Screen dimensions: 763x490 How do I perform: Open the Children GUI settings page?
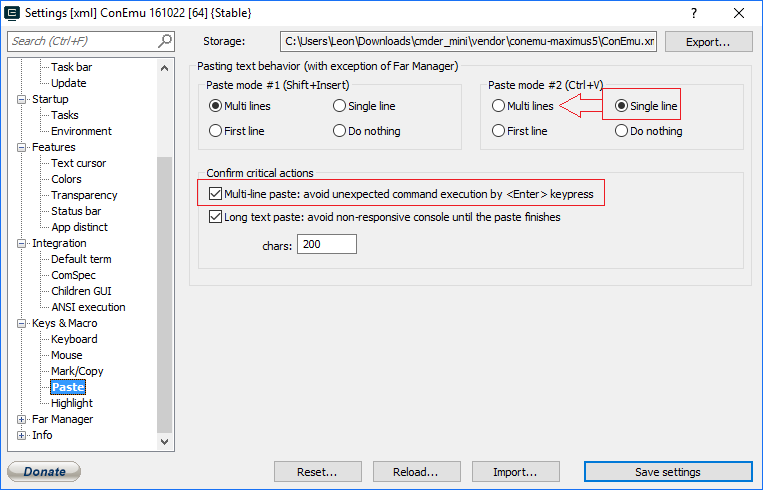[81, 291]
